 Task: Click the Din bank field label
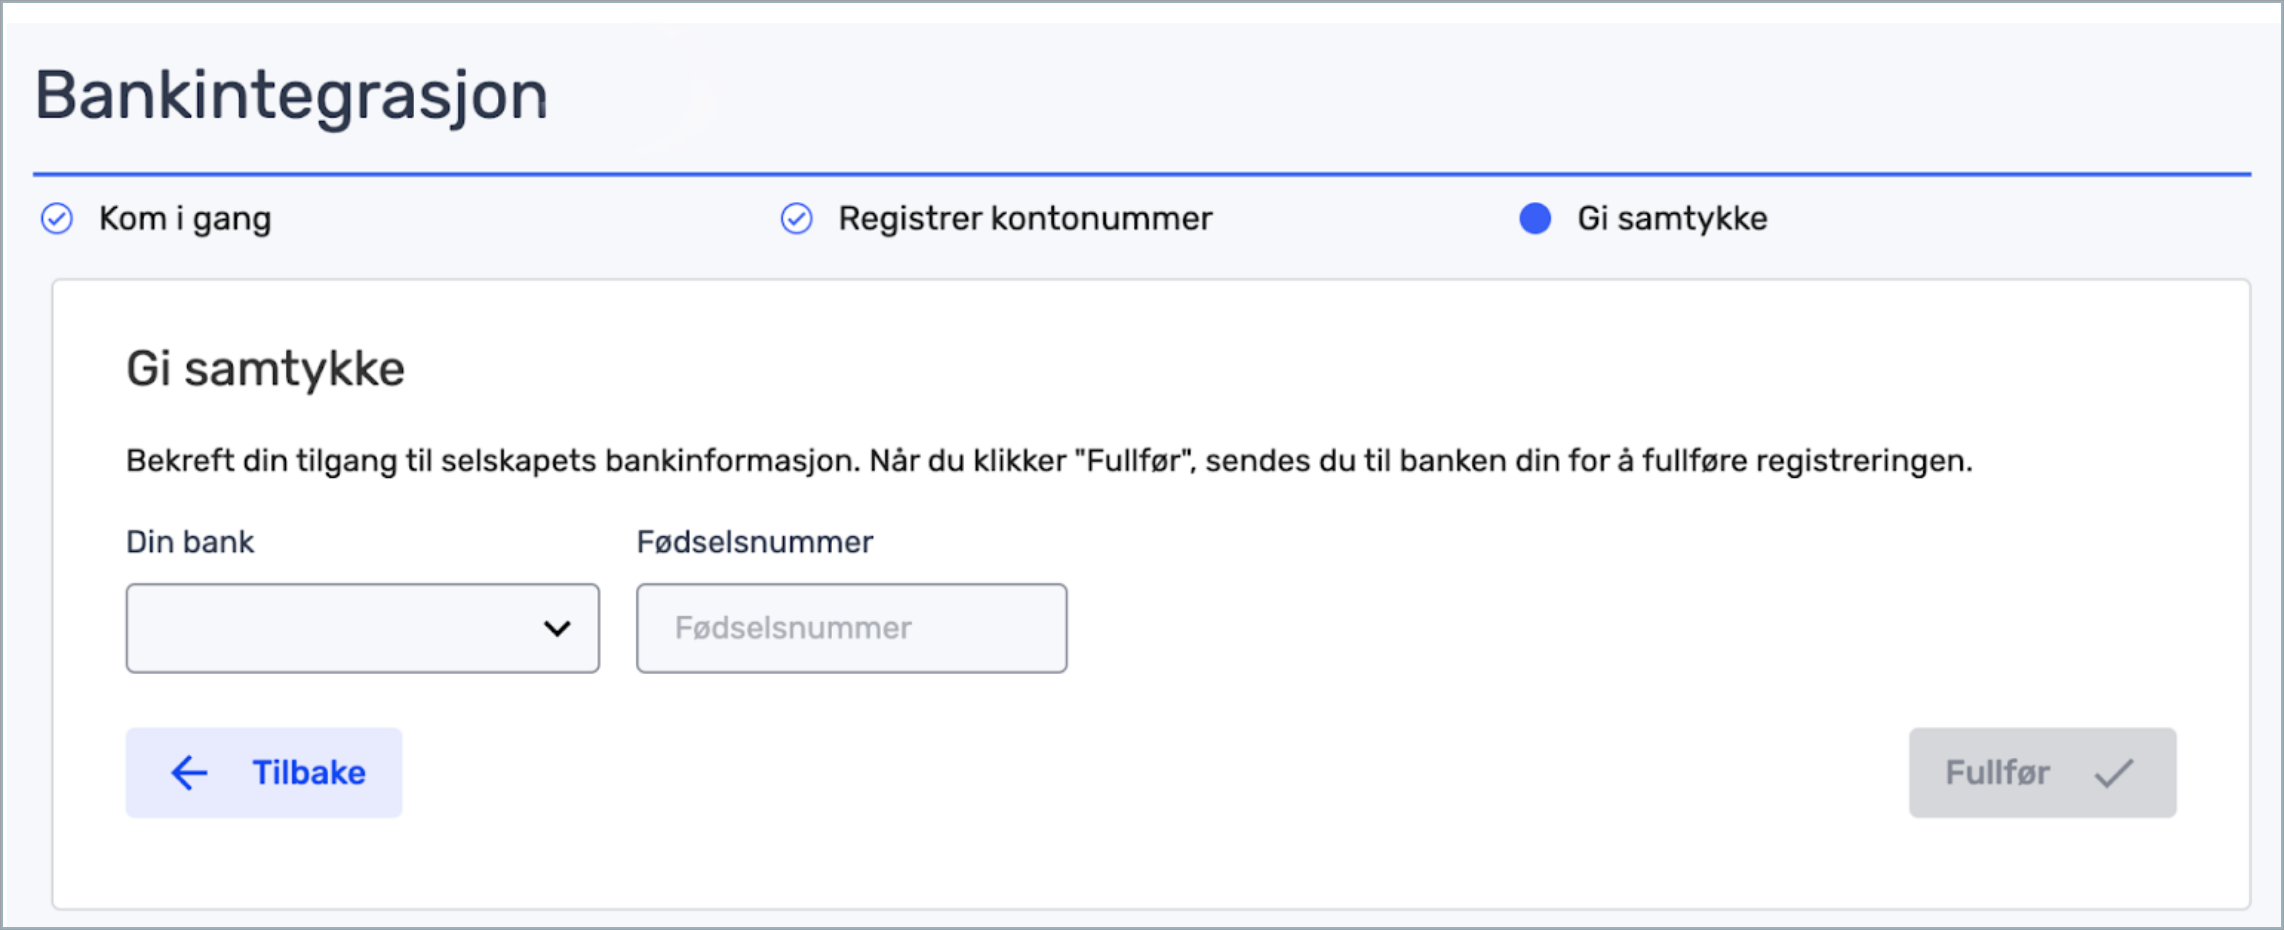tap(190, 542)
